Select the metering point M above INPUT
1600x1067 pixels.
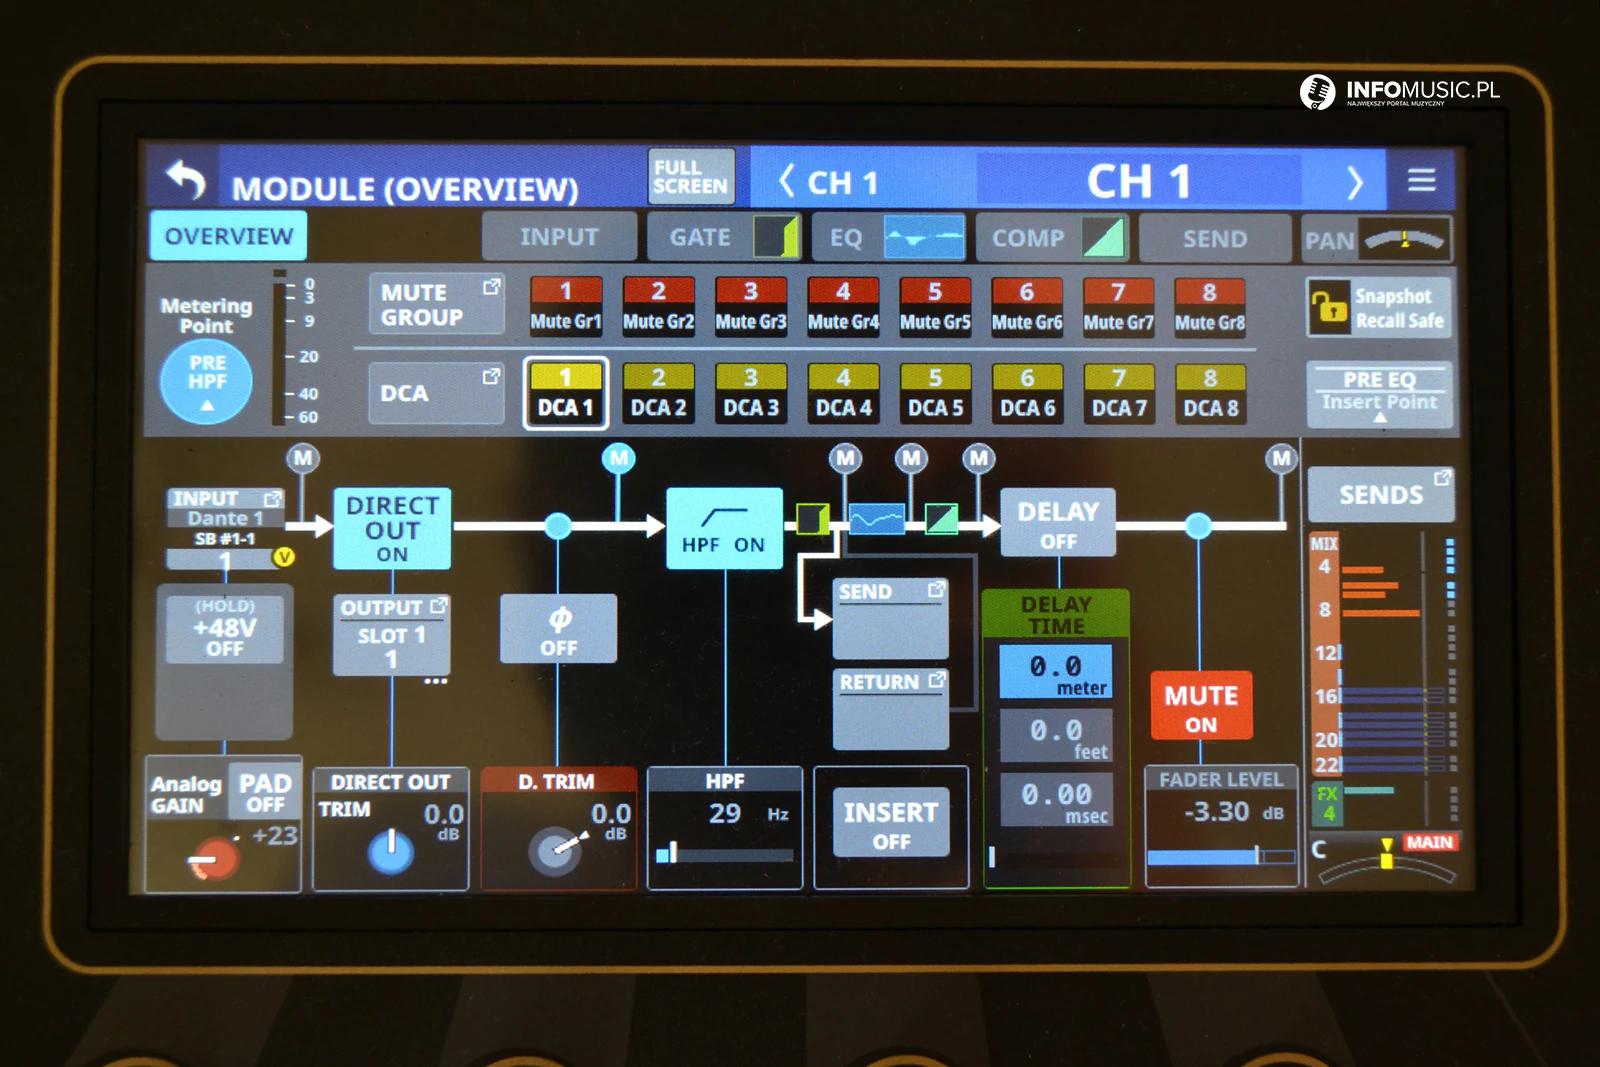click(x=303, y=458)
